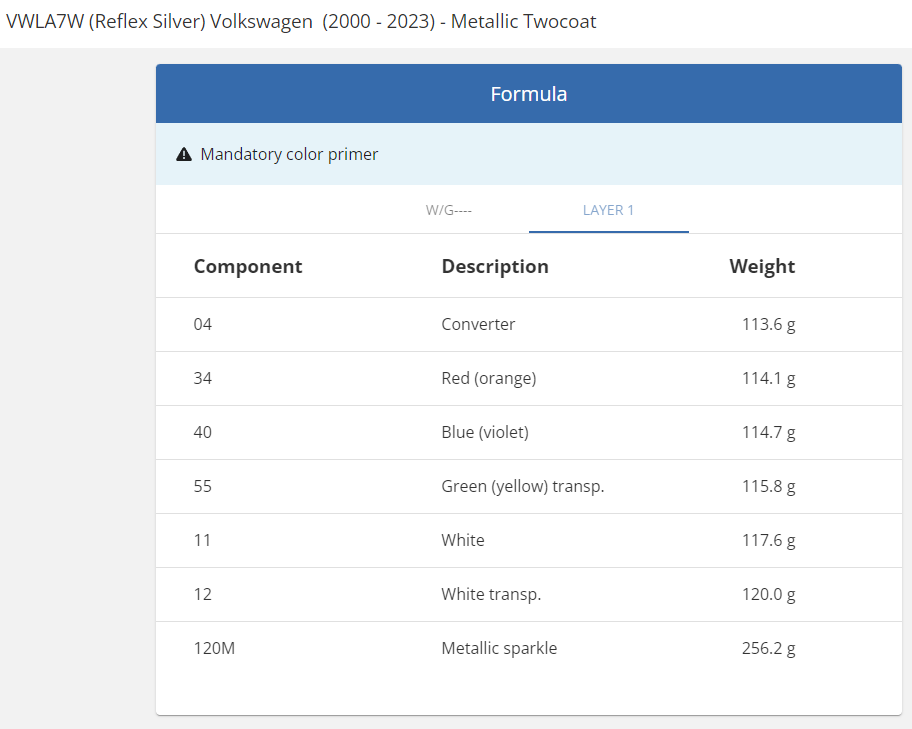Select the LAYER 1 tab
The width and height of the screenshot is (912, 729).
608,210
